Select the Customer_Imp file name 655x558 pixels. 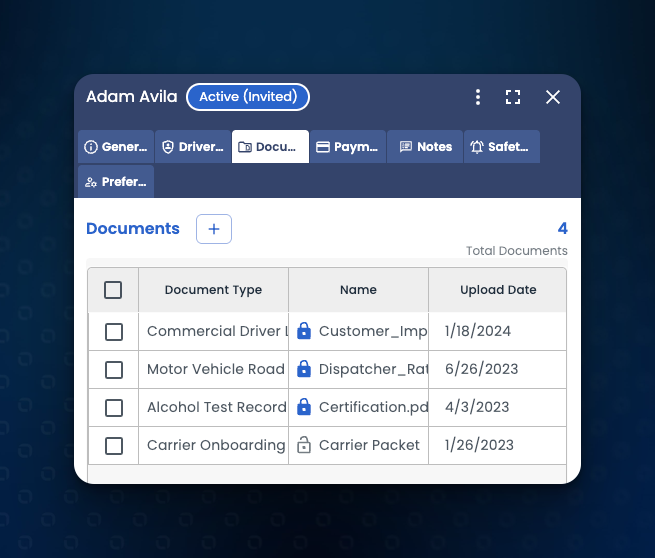(373, 331)
